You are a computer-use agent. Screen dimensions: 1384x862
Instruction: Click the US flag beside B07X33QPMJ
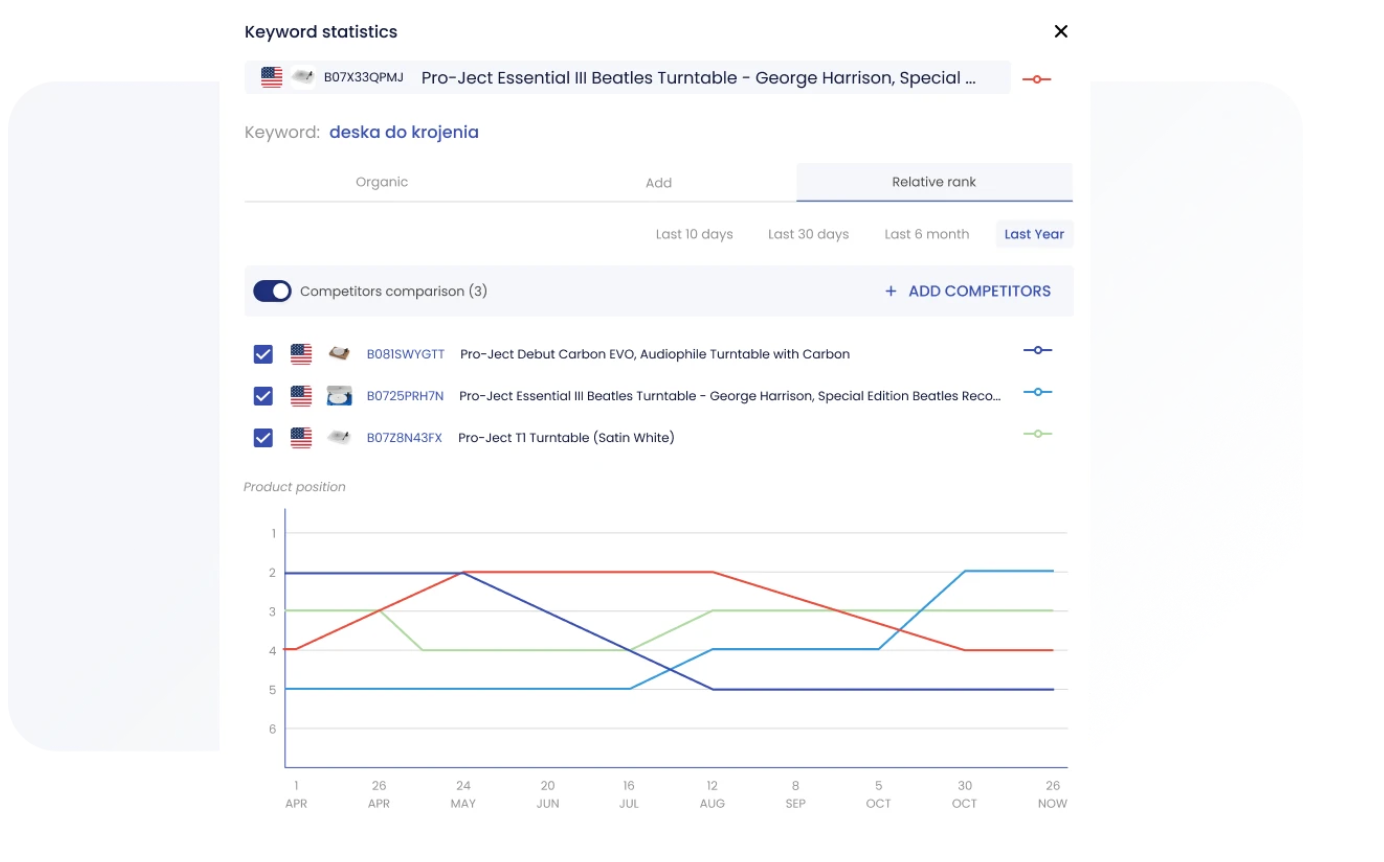click(272, 77)
